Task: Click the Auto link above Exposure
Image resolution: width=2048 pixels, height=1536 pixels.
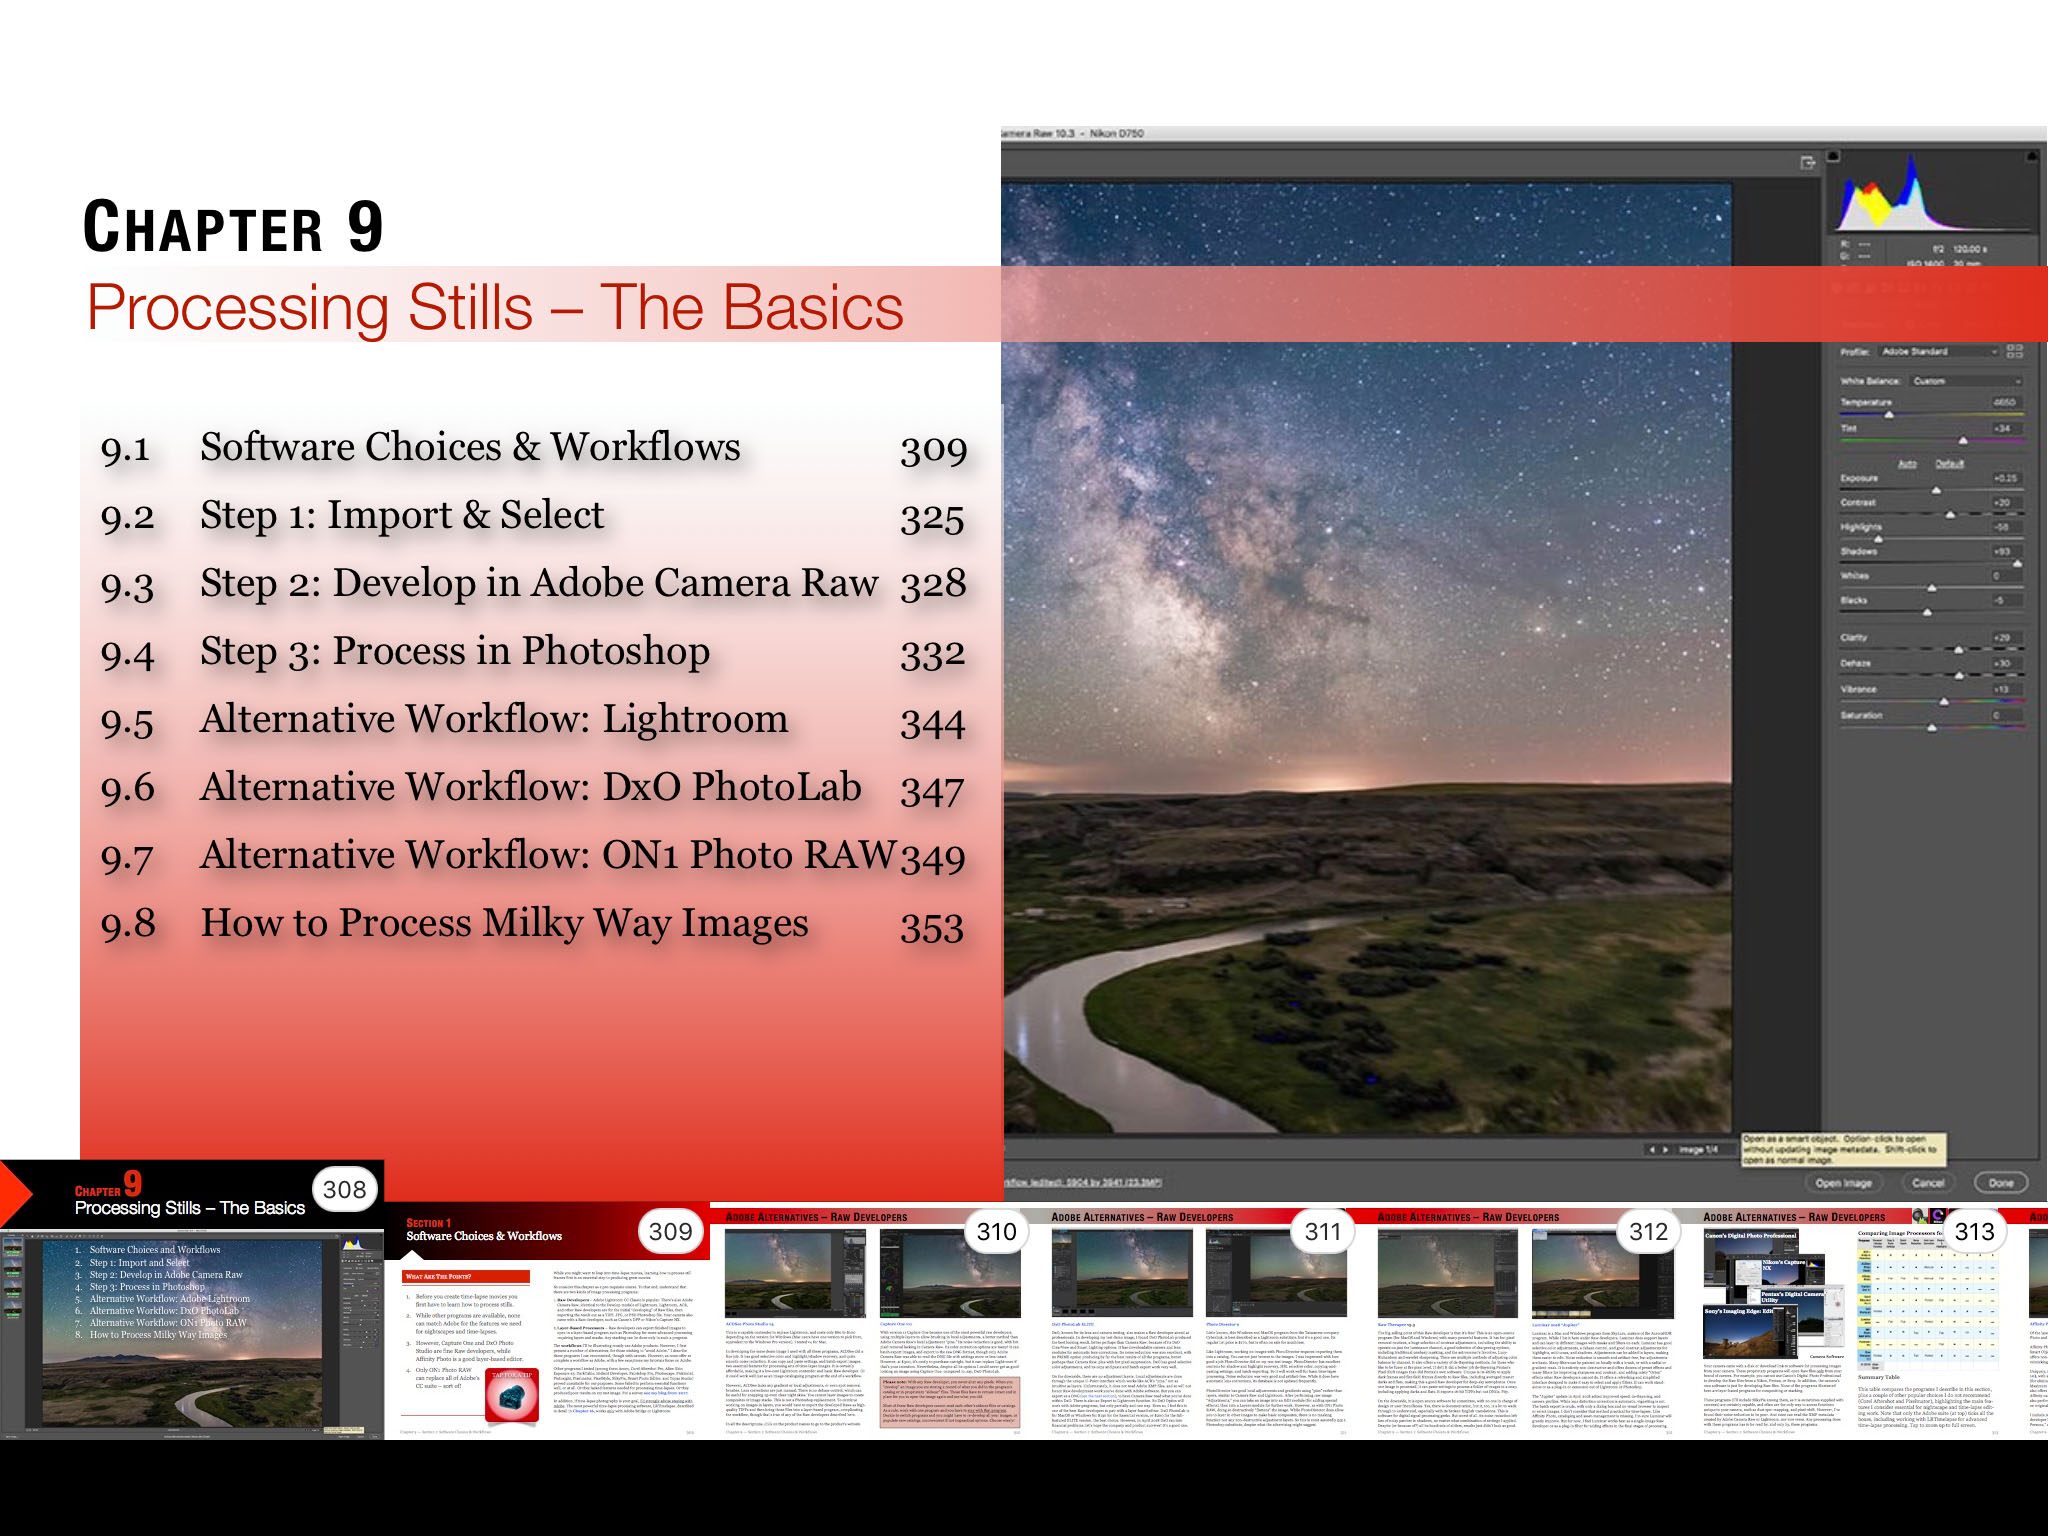Action: (1907, 464)
